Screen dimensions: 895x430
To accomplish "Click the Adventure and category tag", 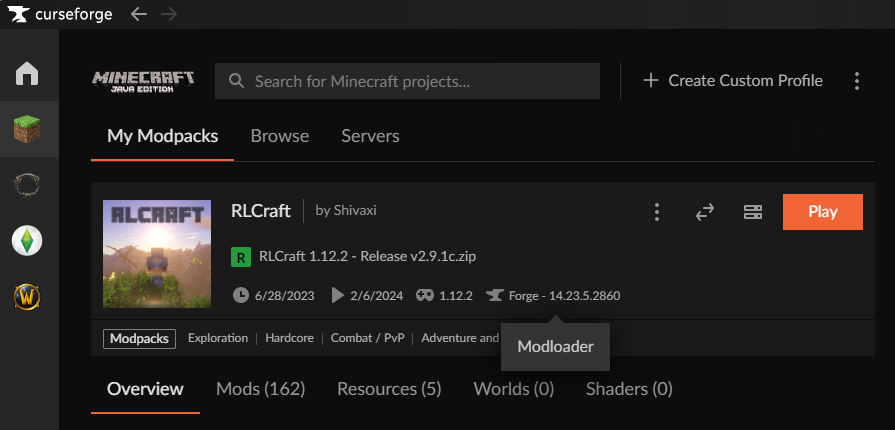I will pyautogui.click(x=460, y=338).
